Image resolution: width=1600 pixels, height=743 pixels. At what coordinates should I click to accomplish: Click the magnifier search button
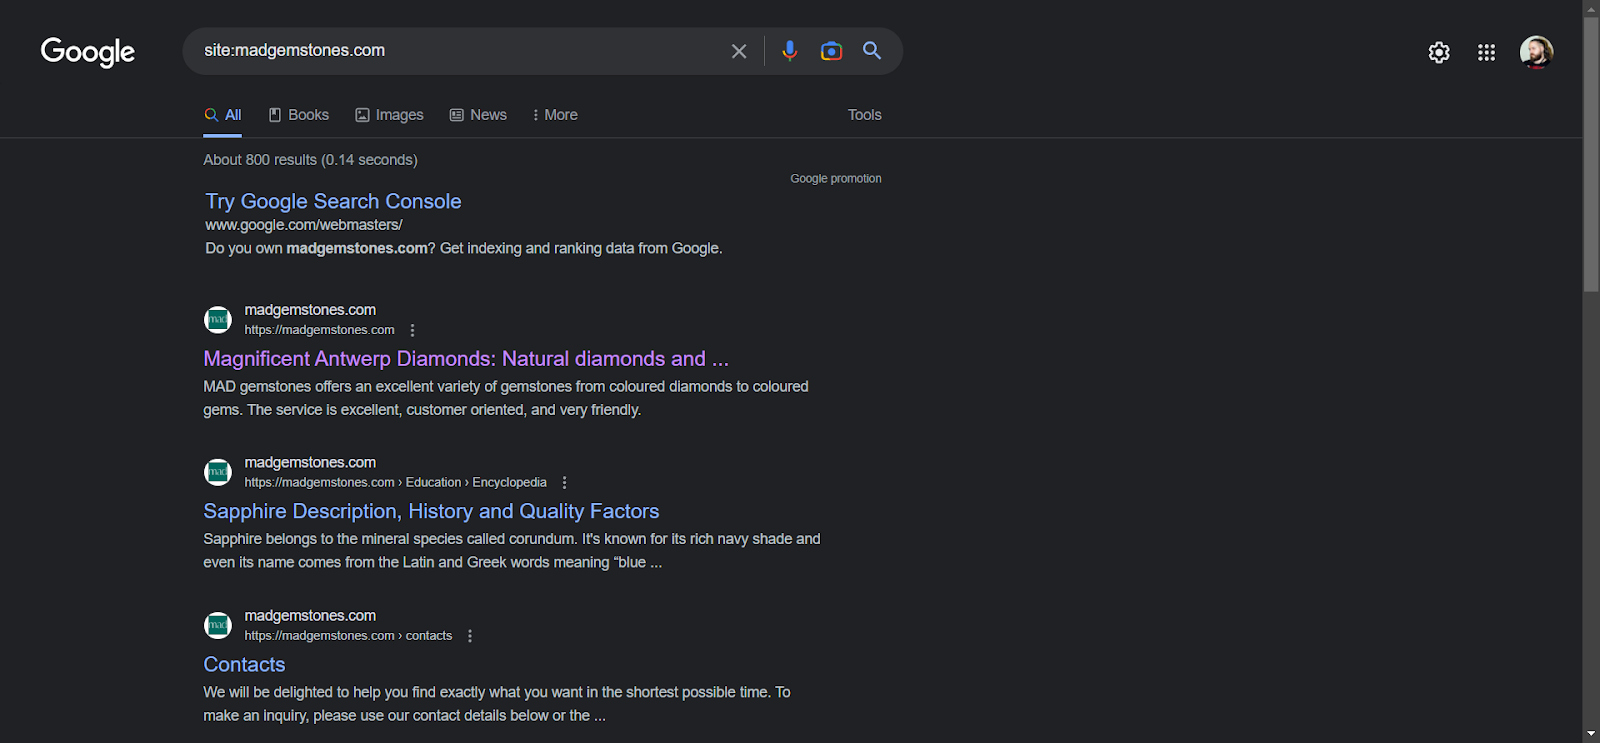coord(872,51)
